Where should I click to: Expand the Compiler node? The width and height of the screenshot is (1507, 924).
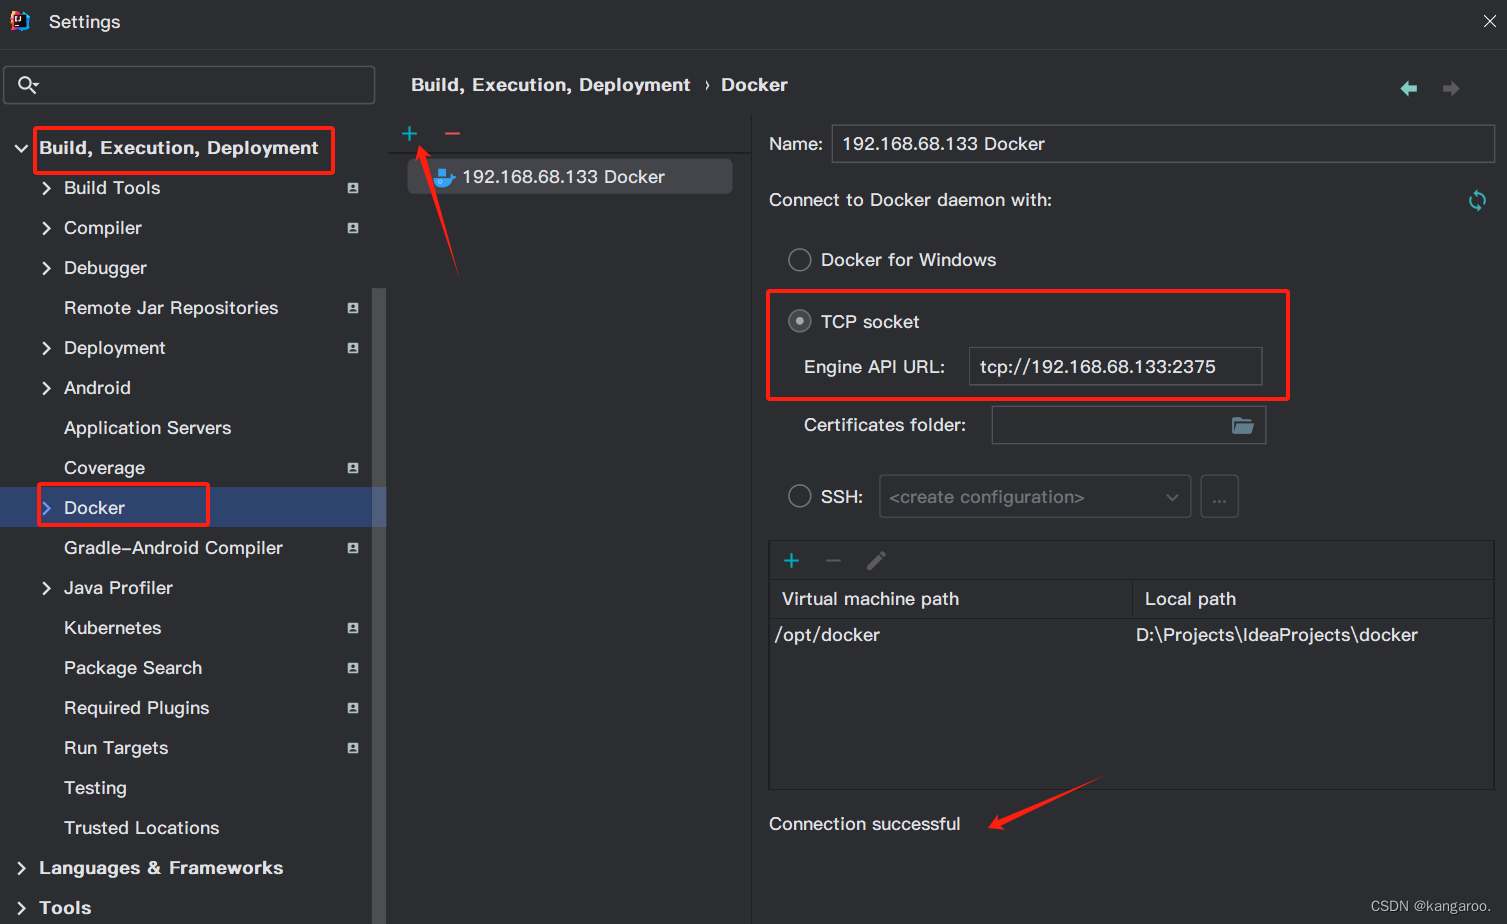pyautogui.click(x=46, y=228)
